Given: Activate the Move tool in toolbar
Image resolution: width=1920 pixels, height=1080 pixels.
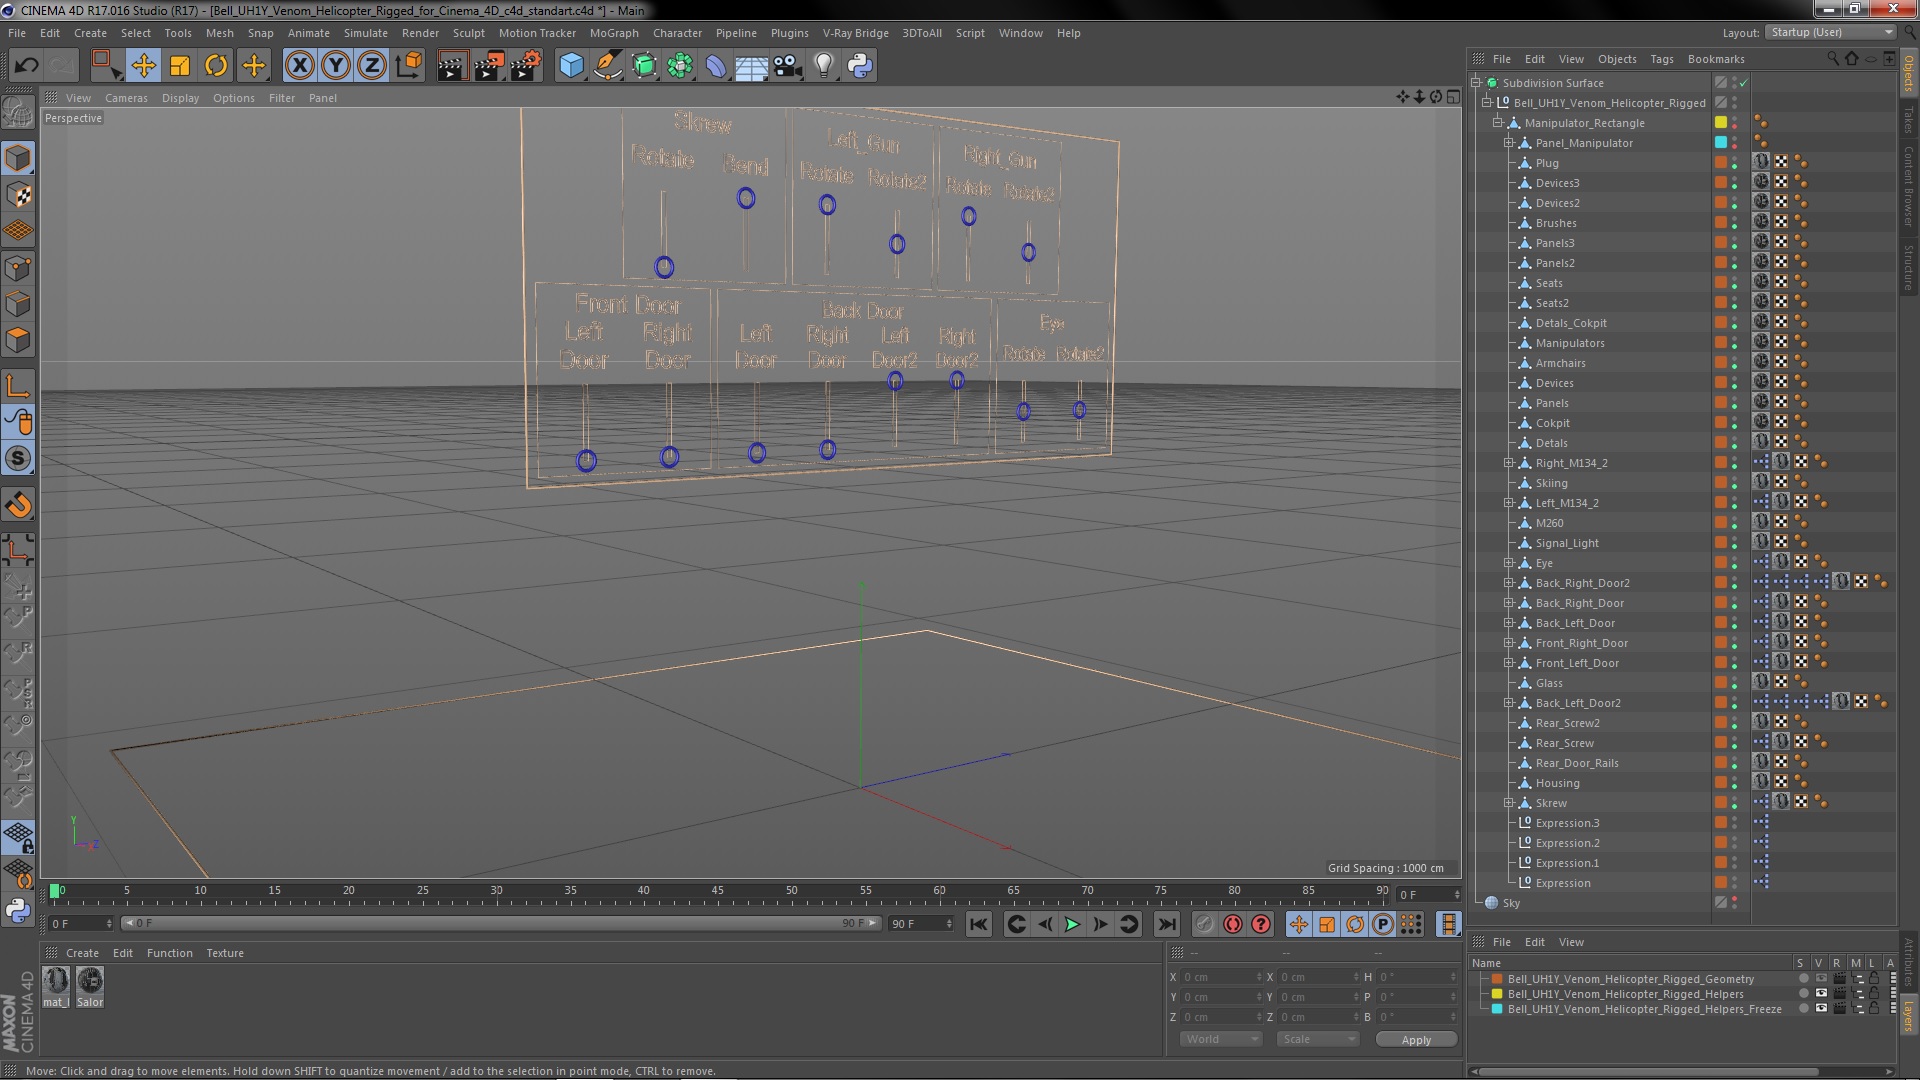Looking at the screenshot, I should (143, 66).
